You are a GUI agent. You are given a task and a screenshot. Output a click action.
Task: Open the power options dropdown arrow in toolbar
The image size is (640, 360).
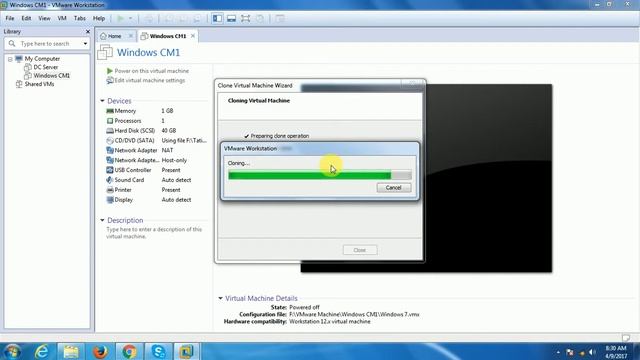point(130,18)
